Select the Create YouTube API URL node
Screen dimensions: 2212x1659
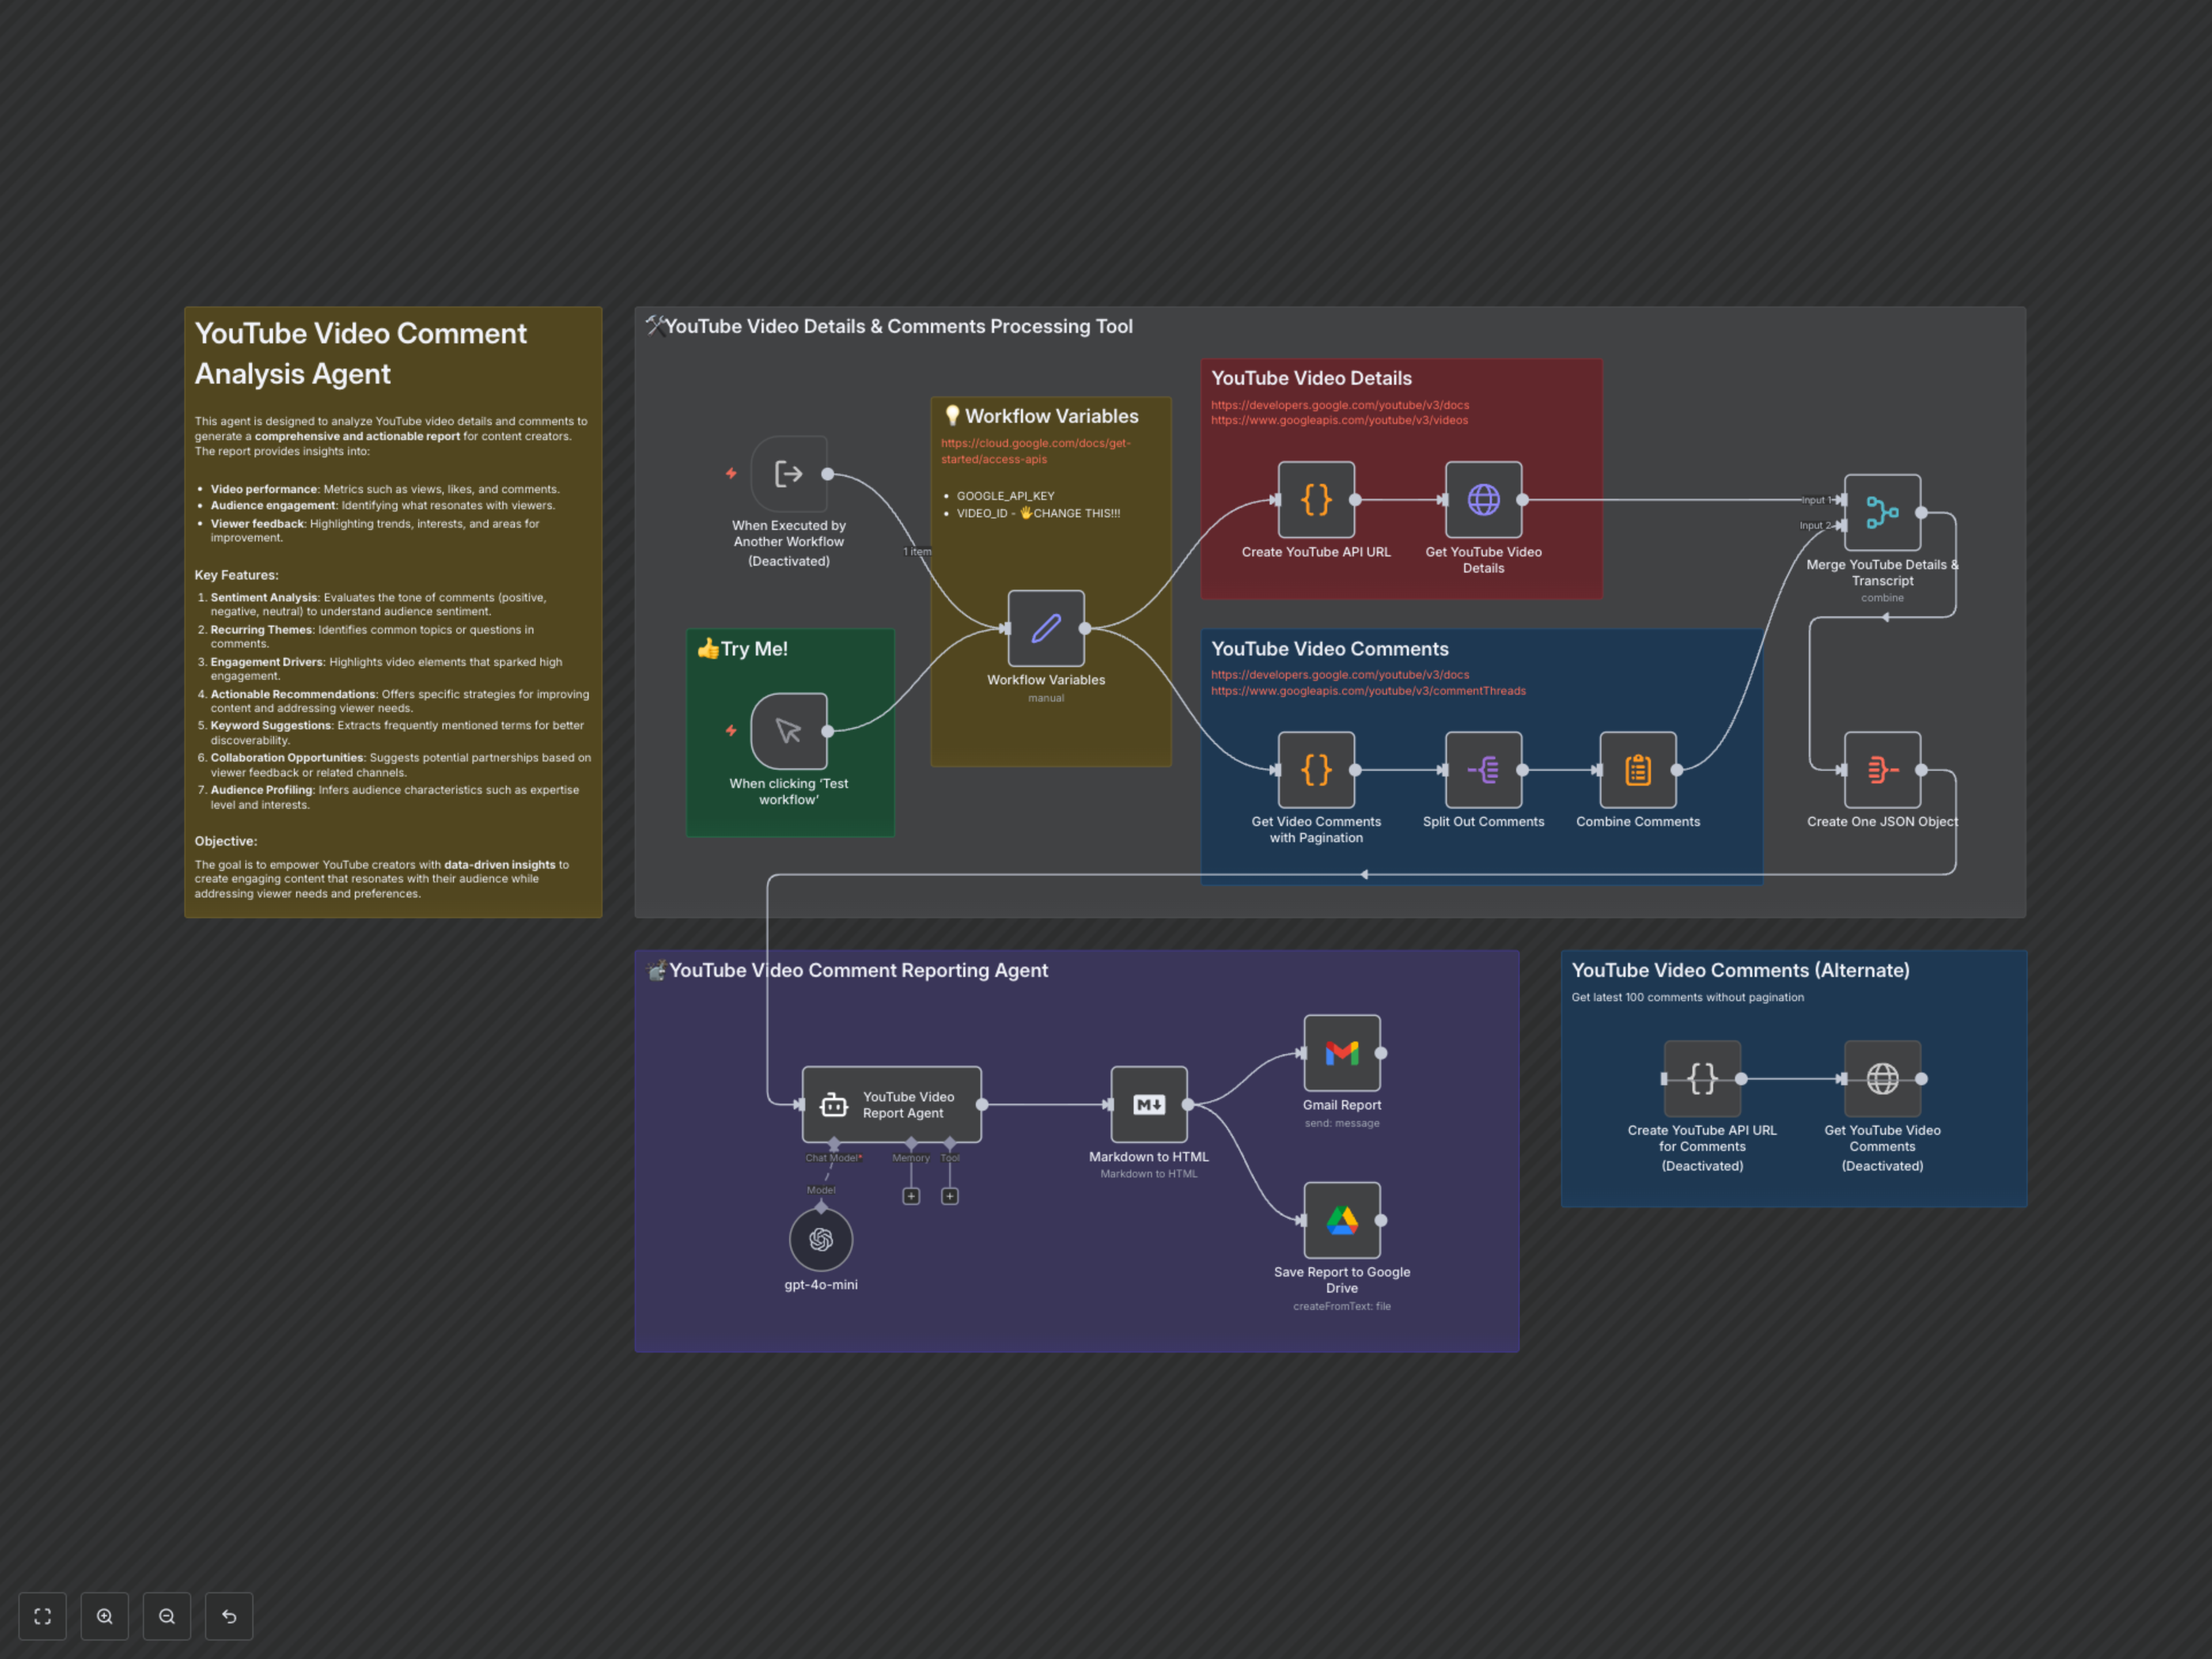click(x=1315, y=499)
